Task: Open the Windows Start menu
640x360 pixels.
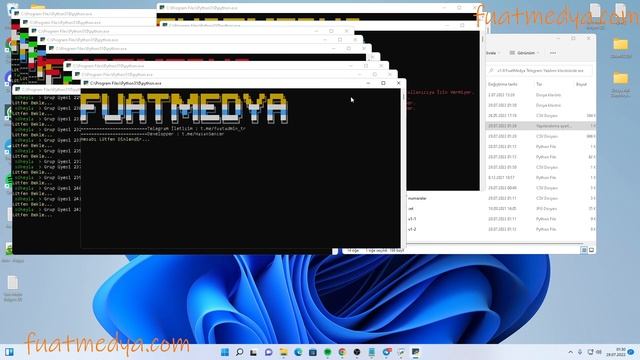Action: (225, 352)
